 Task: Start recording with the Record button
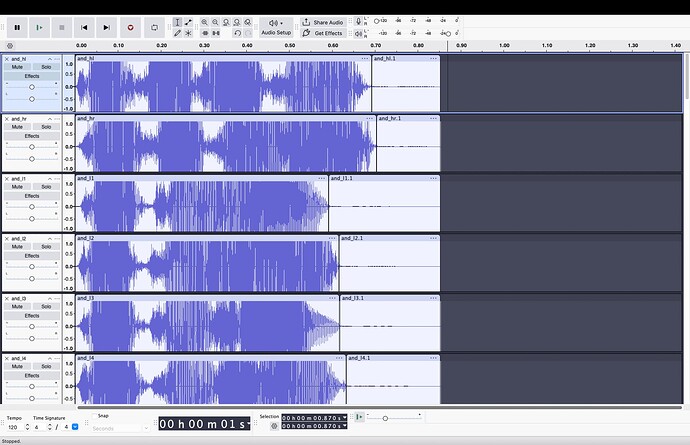[x=130, y=28]
